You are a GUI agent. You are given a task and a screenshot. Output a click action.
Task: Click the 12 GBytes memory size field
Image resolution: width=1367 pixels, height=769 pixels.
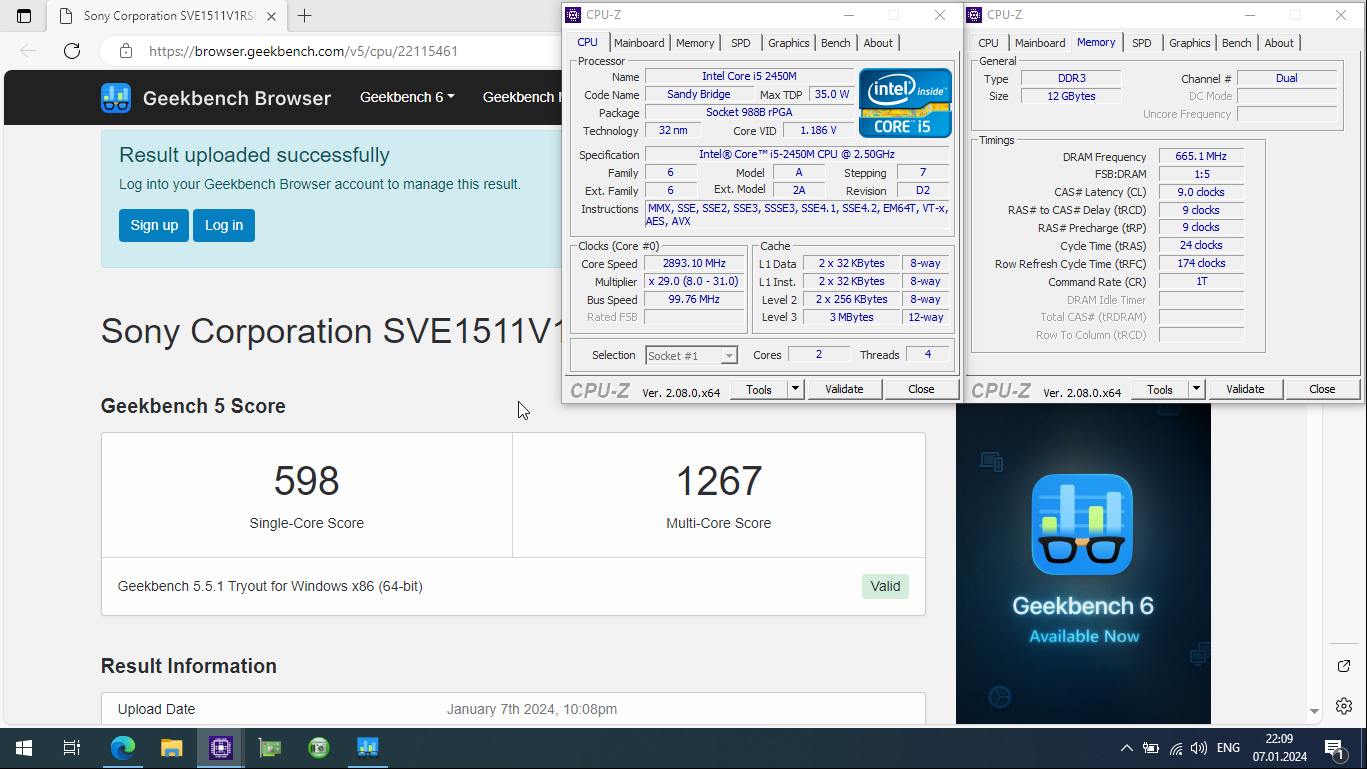1071,96
